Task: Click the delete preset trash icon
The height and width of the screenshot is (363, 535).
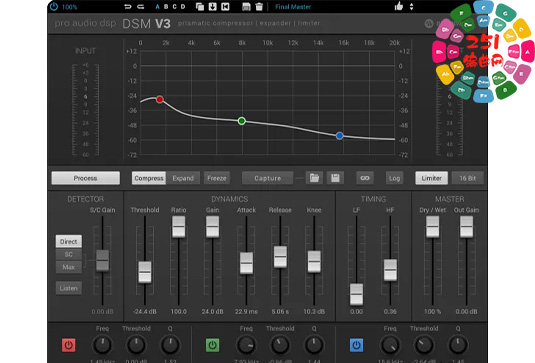Action: click(x=259, y=6)
